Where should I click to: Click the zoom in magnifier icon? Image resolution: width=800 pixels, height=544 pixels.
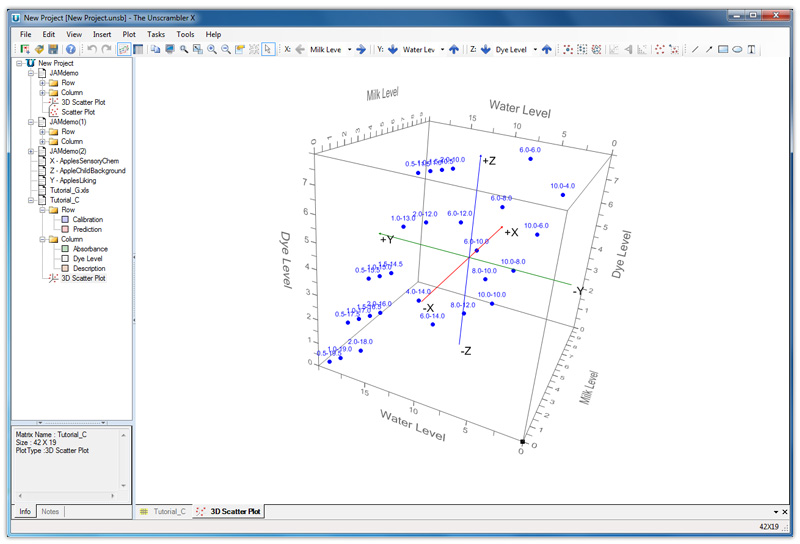tap(212, 49)
